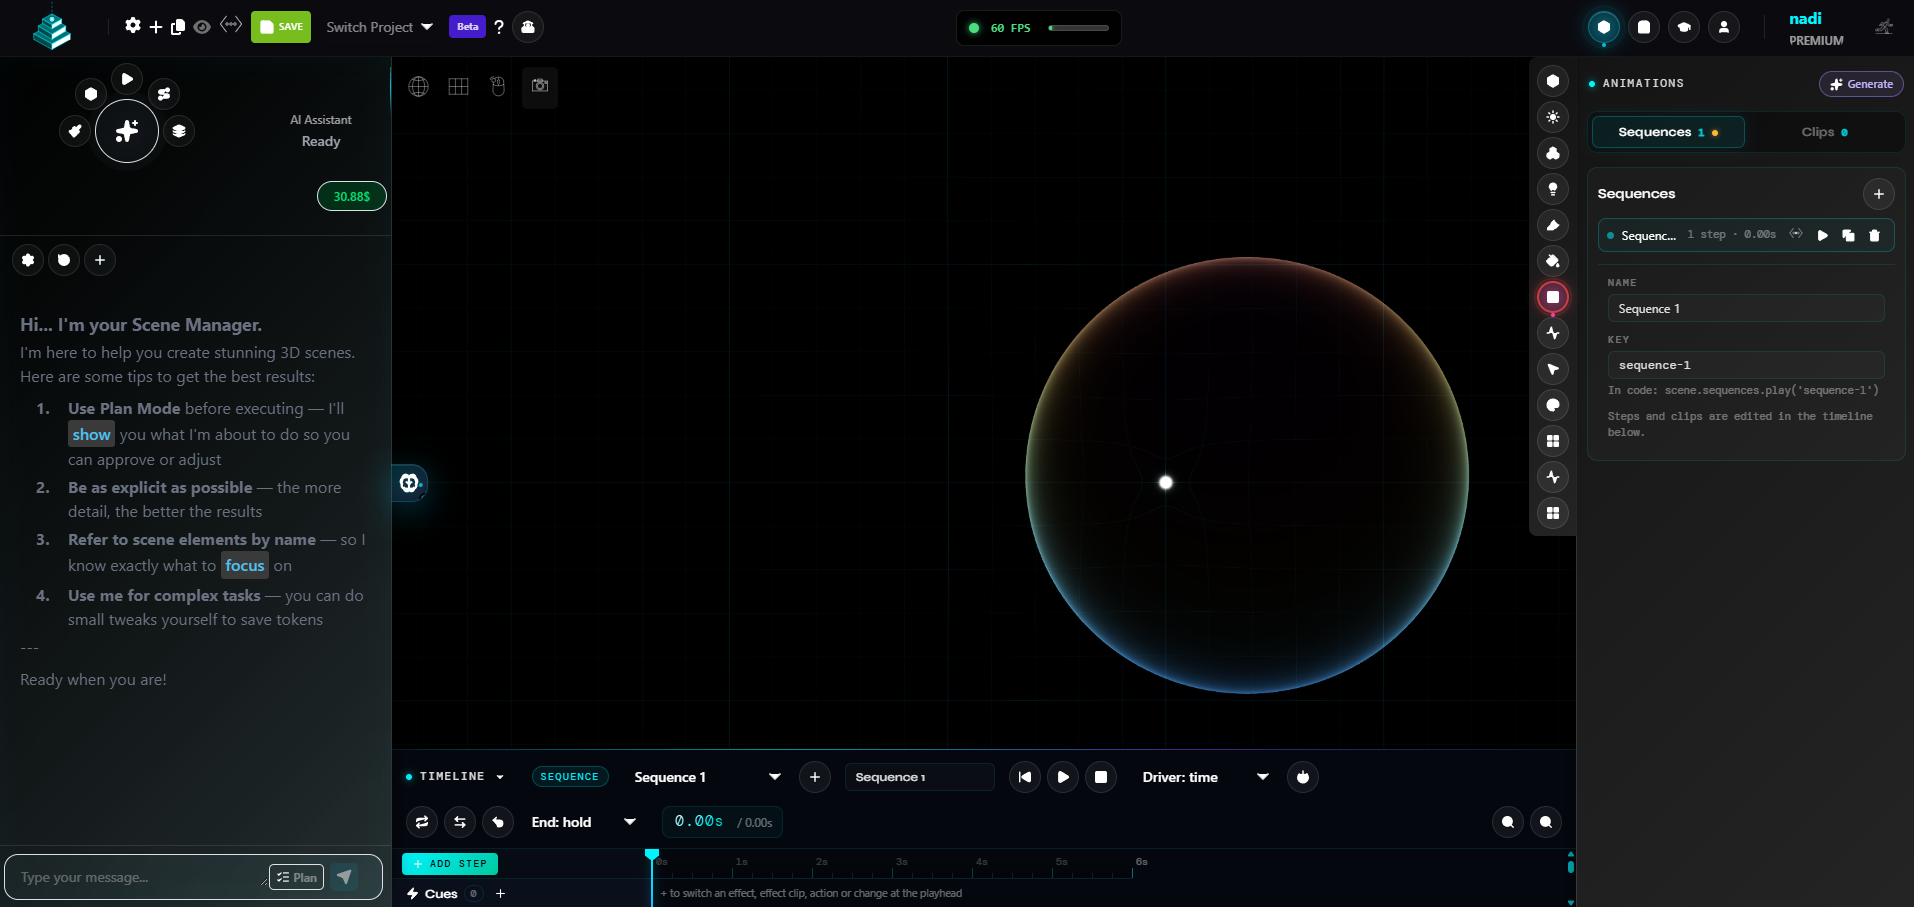The image size is (1914, 907).
Task: Click the green SAVE button
Action: (281, 27)
